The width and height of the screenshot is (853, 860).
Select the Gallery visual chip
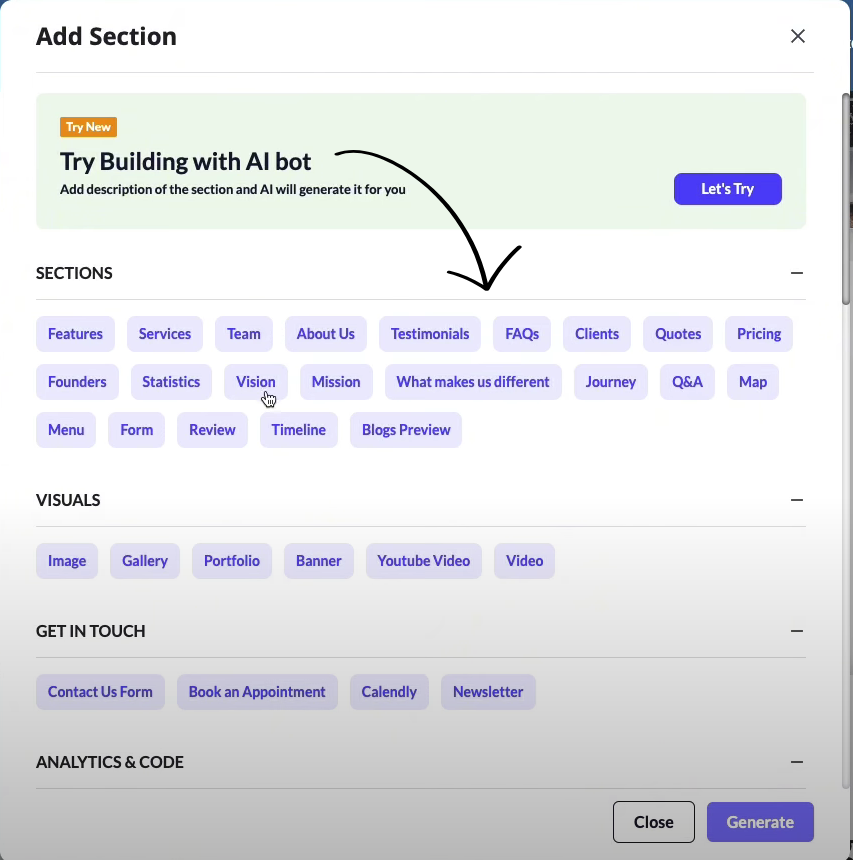pos(145,561)
